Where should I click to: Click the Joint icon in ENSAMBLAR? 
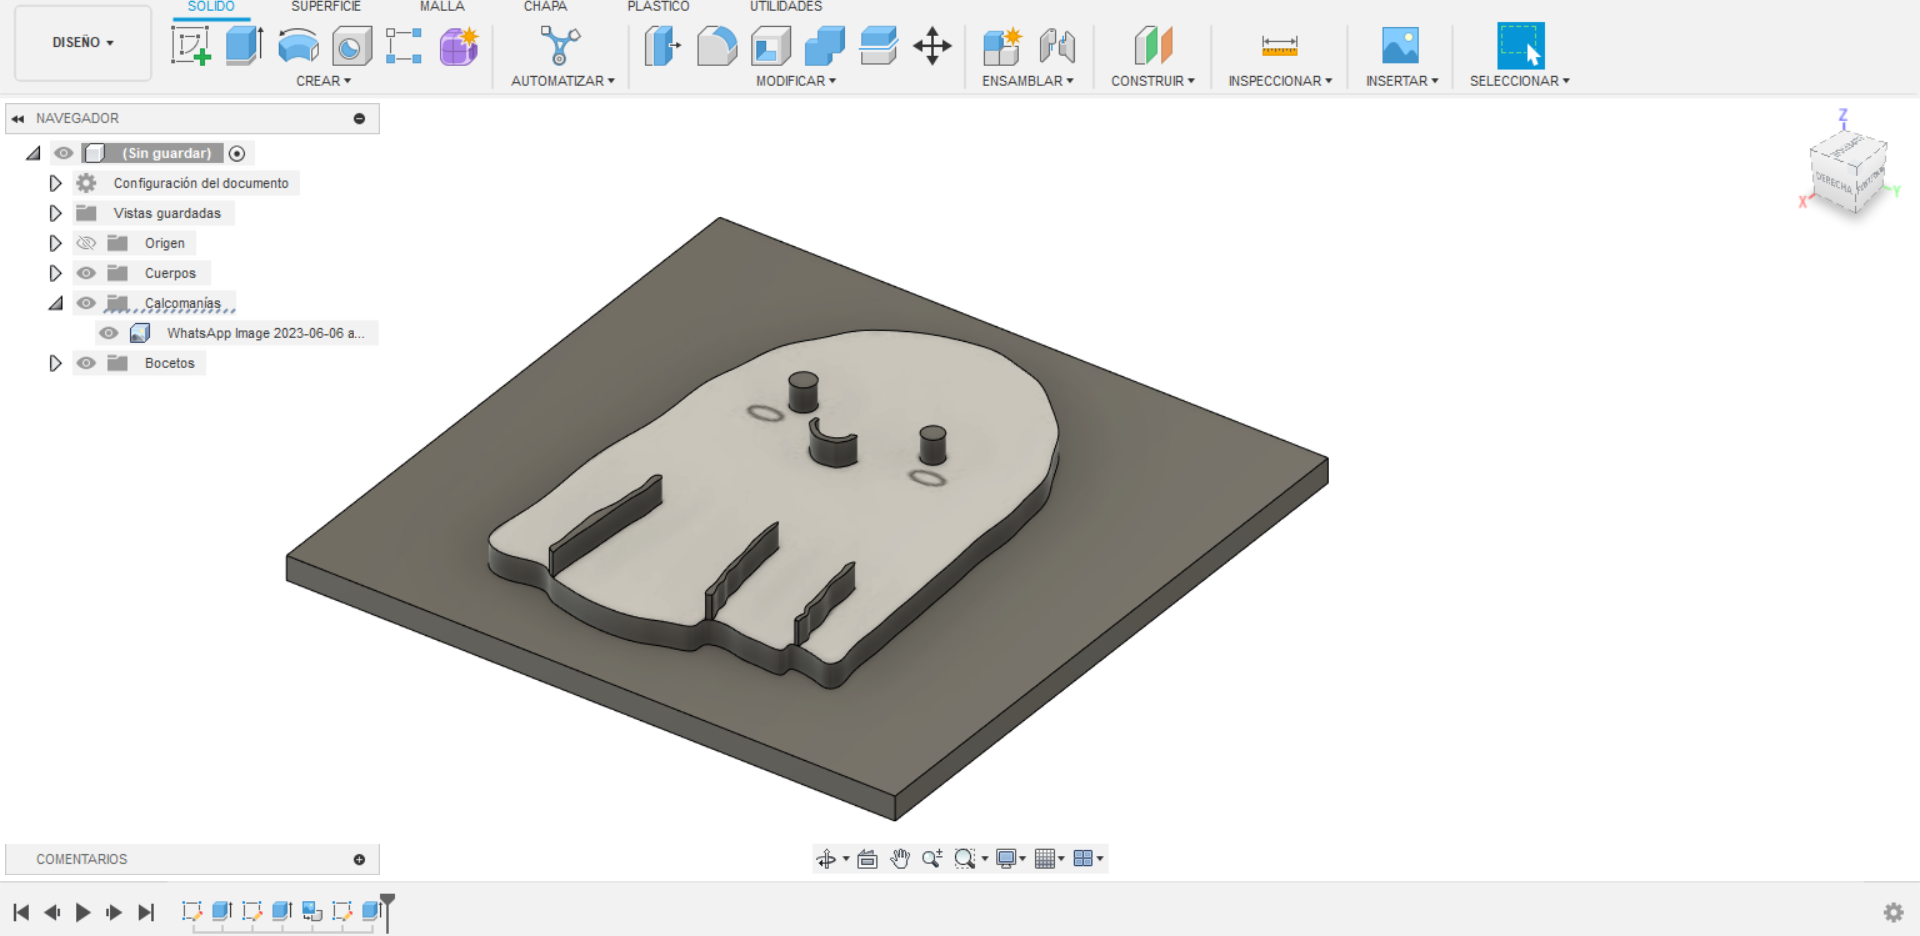(1057, 46)
